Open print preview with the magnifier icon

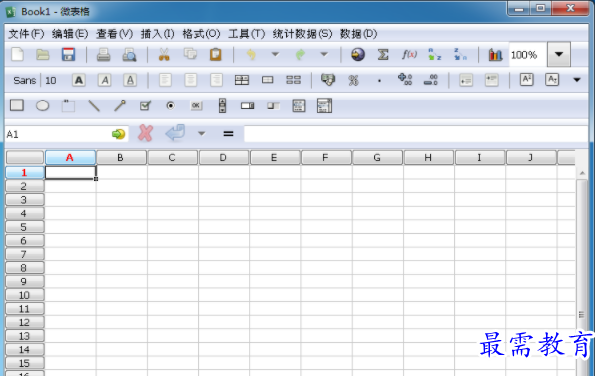[x=129, y=54]
